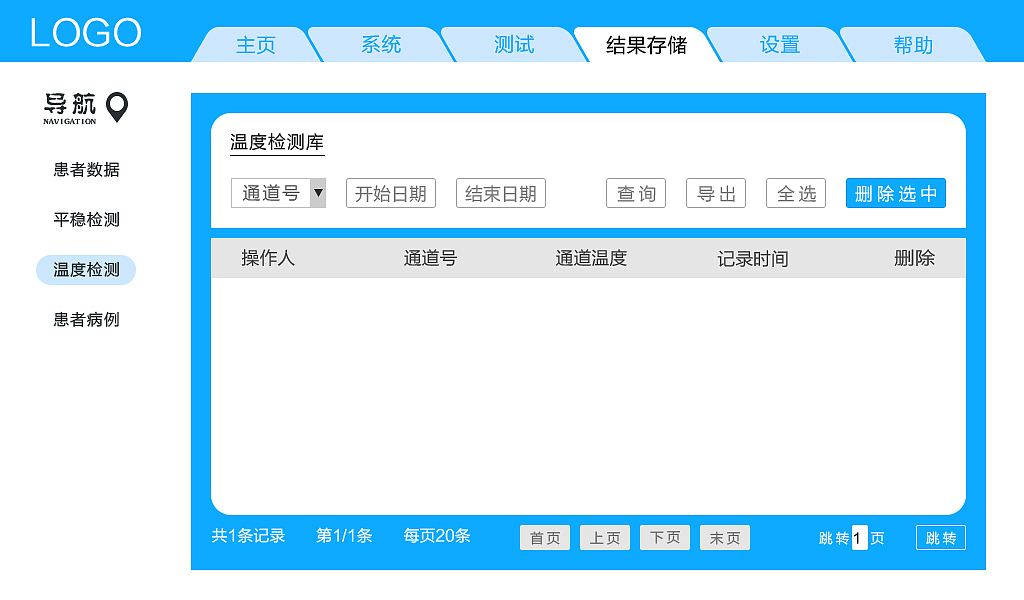Enable 全选 to select all records

[796, 193]
